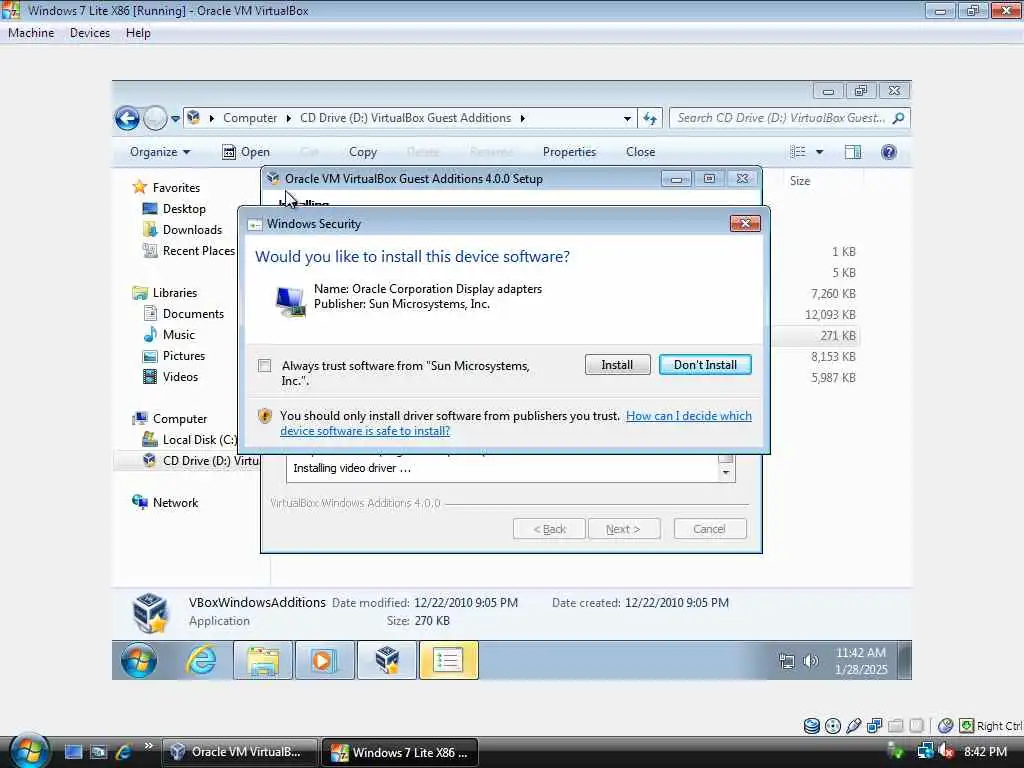Open the VirtualBox Machine menu
Screen dimensions: 1024x768
coord(31,33)
